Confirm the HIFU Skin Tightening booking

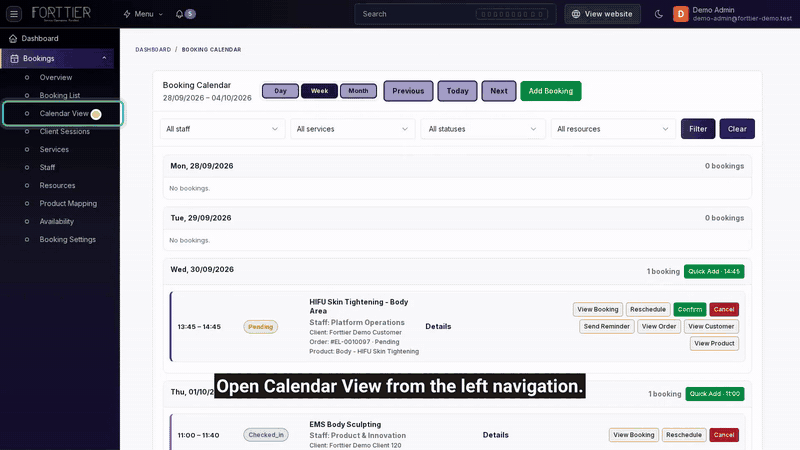tap(690, 309)
